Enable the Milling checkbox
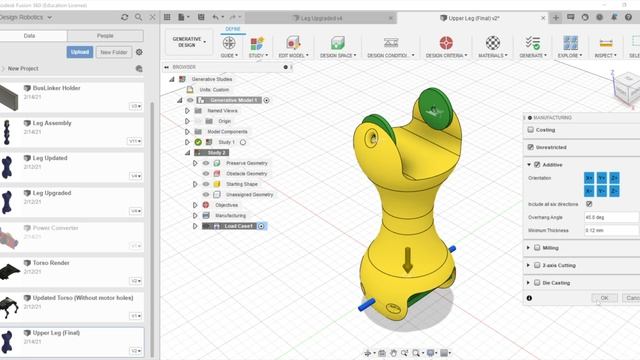Viewport: 640px width, 360px height. pyautogui.click(x=537, y=248)
